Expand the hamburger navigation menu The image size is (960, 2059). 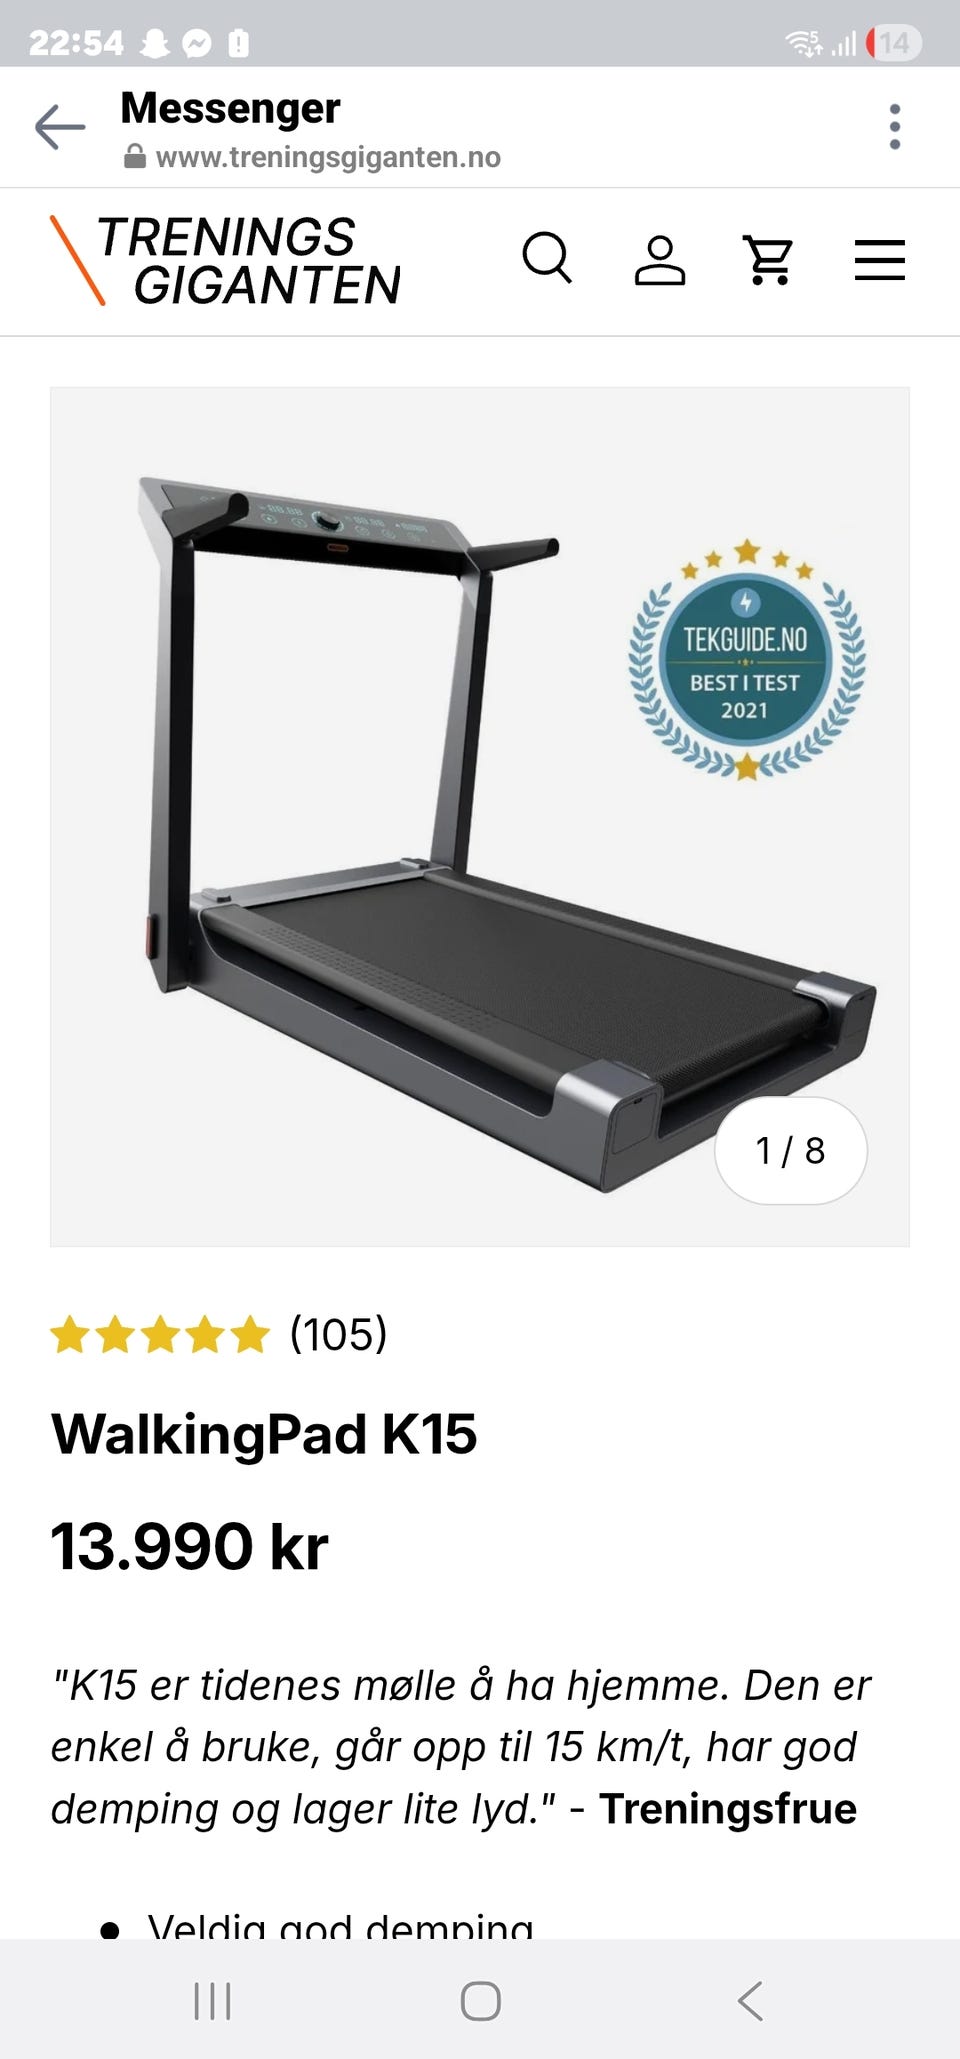880,260
